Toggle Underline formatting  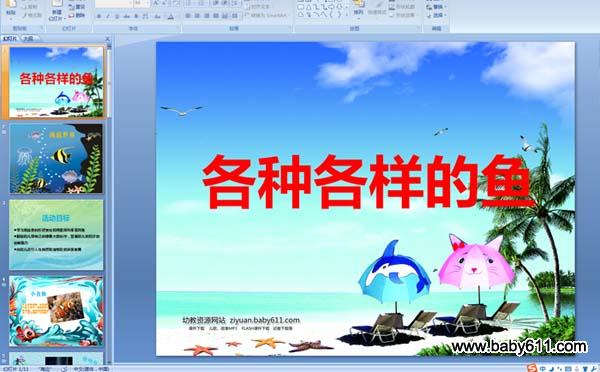(x=117, y=16)
